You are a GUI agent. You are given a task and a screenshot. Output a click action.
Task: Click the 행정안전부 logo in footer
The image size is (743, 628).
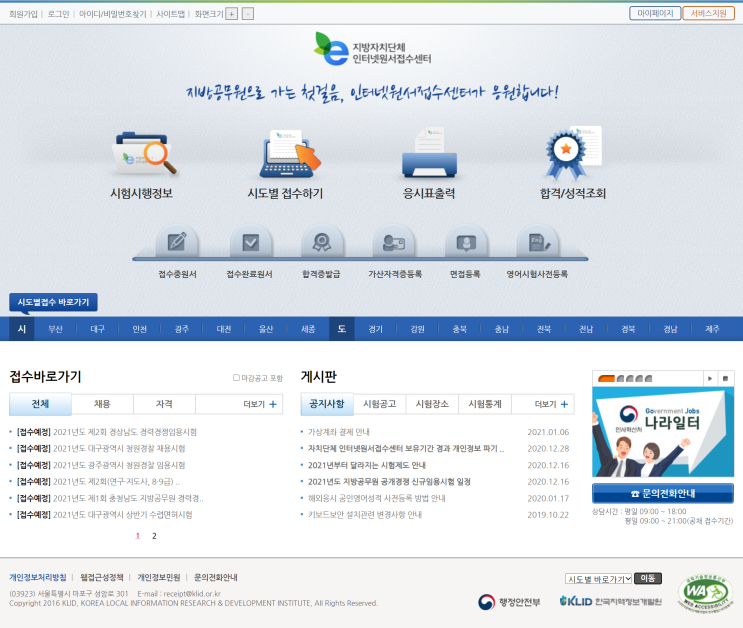point(509,602)
